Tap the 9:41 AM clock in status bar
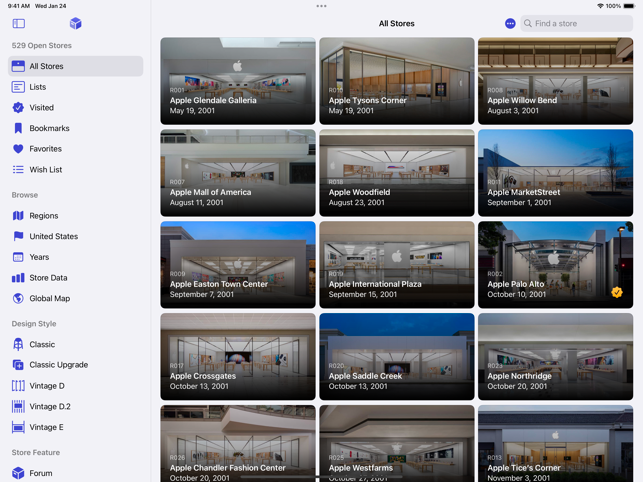This screenshot has height=482, width=643. coord(19,6)
